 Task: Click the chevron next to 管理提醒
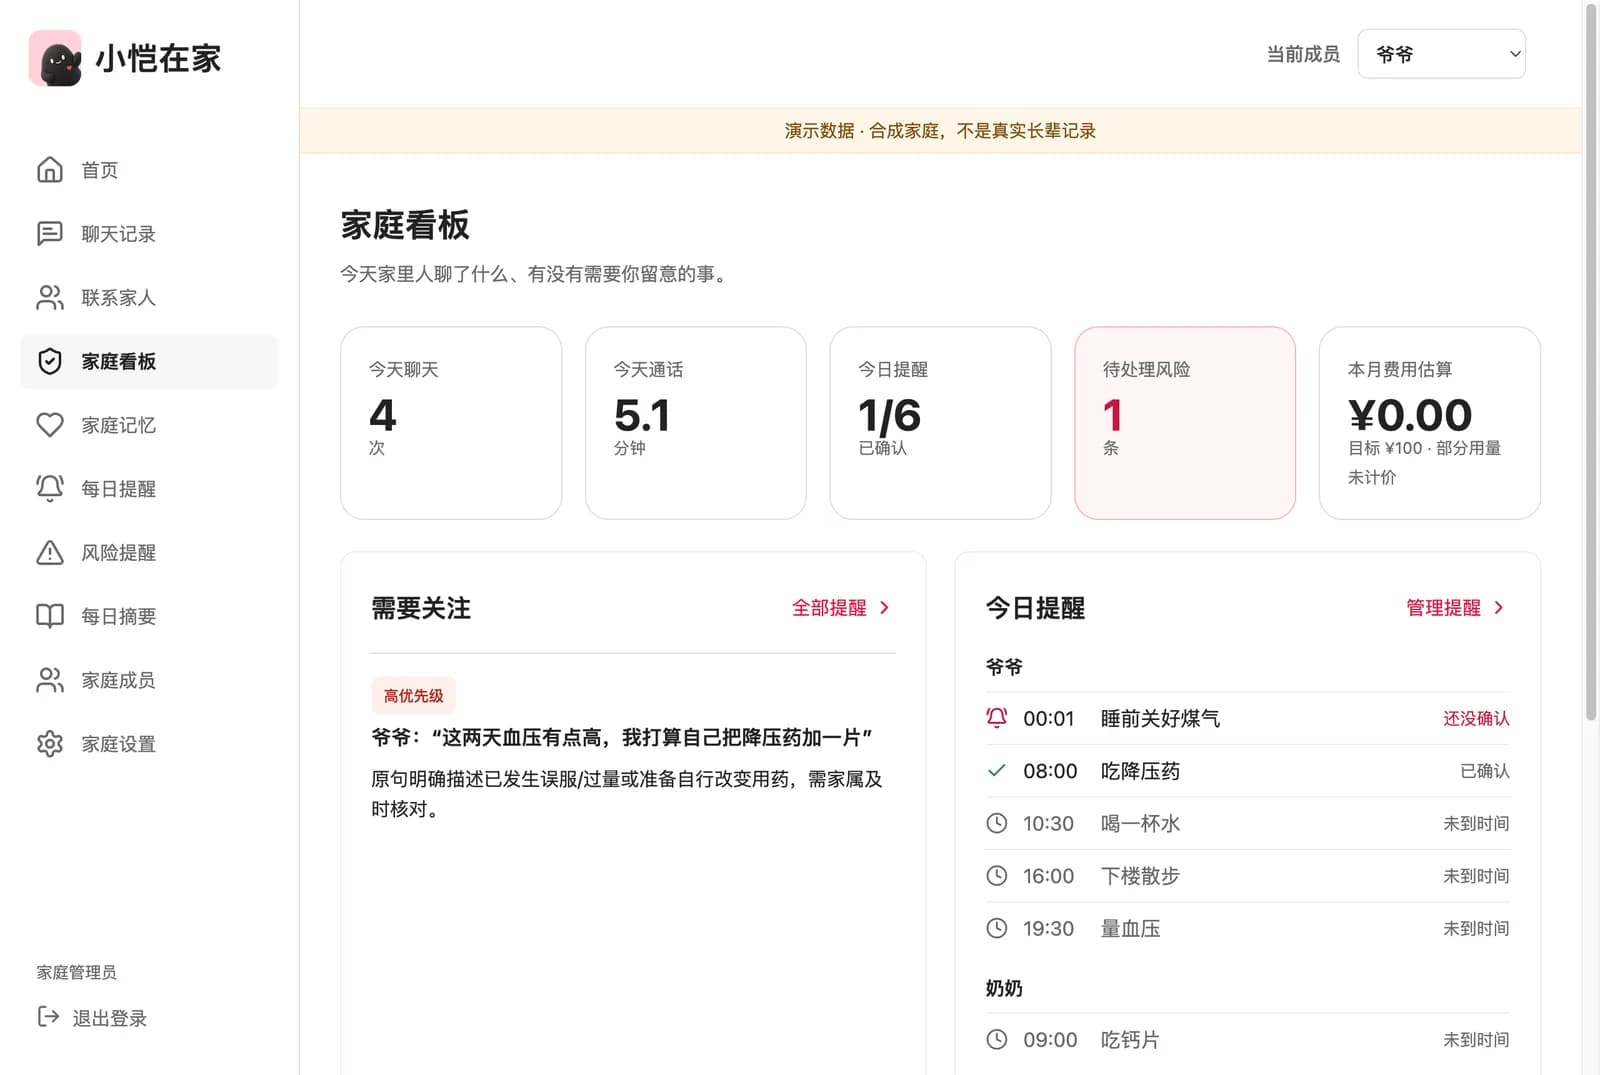(x=1498, y=608)
